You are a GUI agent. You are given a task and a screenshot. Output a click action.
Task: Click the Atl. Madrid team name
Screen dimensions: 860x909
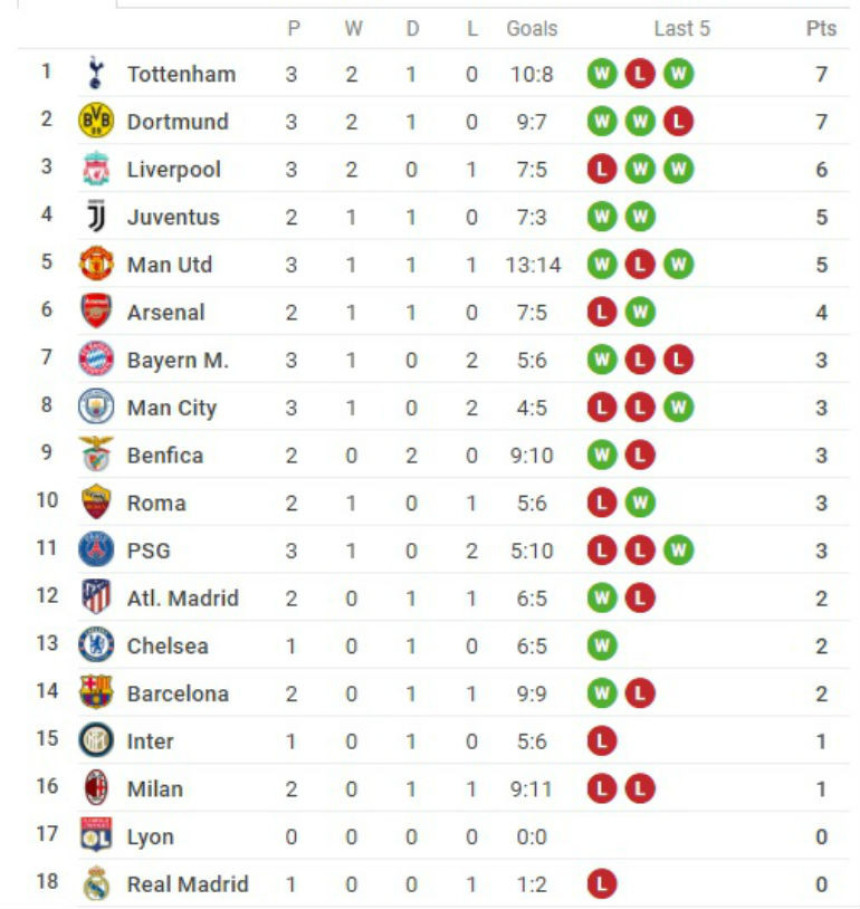pyautogui.click(x=183, y=598)
